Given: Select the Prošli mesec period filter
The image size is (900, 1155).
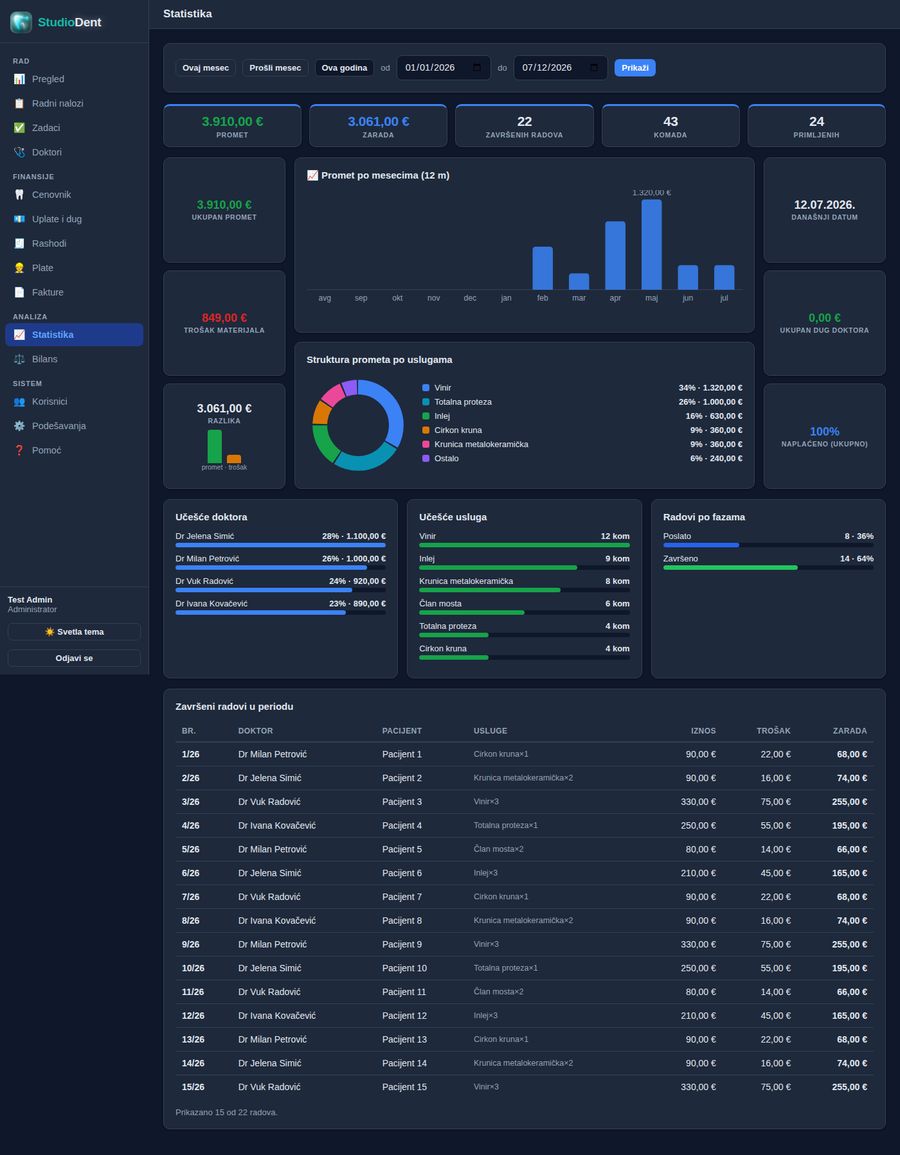Looking at the screenshot, I should [275, 68].
